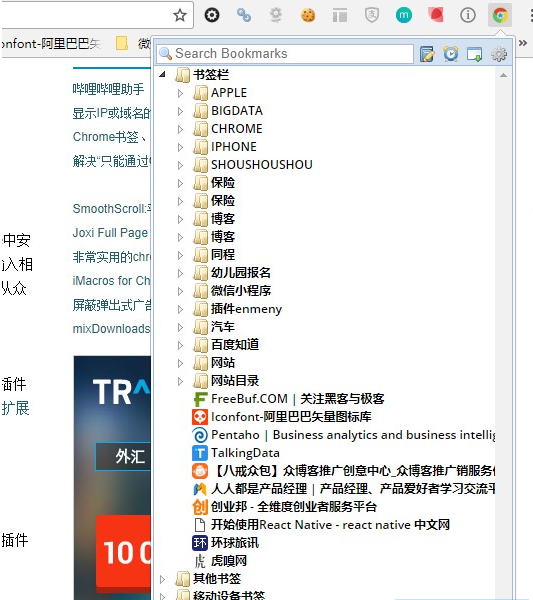Click the gray flower extension icon
The image size is (533, 600).
tap(275, 15)
